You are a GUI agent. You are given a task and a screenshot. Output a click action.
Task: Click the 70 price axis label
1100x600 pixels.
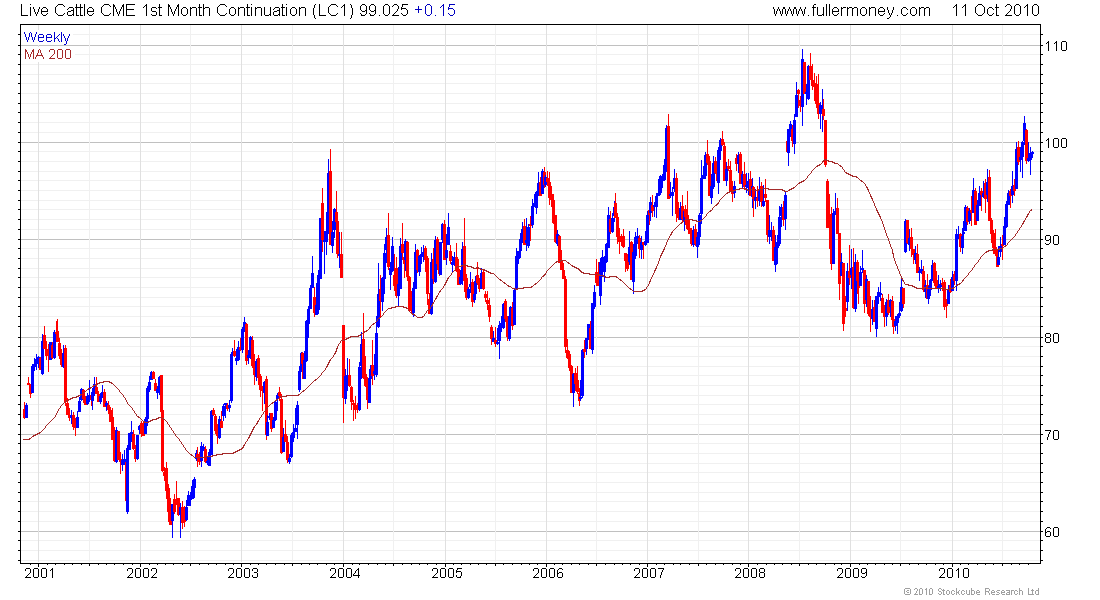(x=1052, y=435)
